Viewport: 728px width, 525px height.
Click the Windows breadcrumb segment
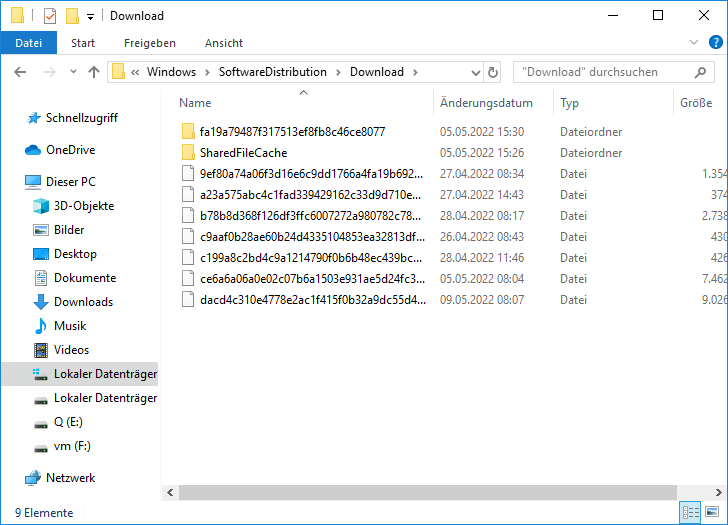[171, 72]
